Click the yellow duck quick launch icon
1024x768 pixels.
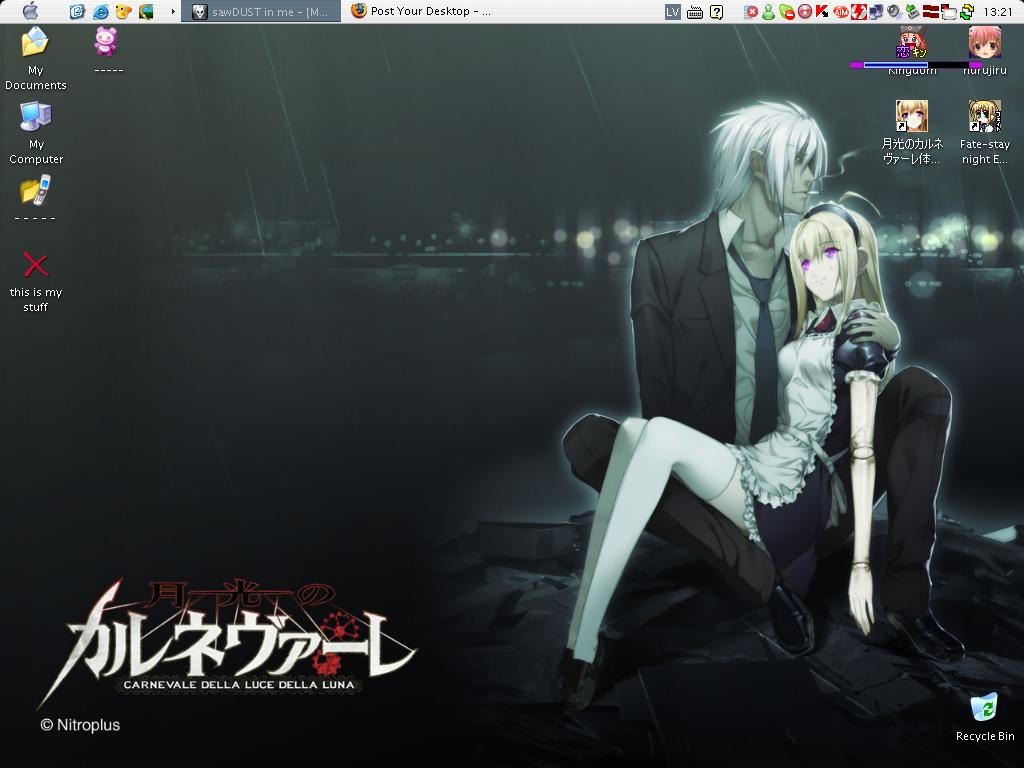click(x=123, y=11)
